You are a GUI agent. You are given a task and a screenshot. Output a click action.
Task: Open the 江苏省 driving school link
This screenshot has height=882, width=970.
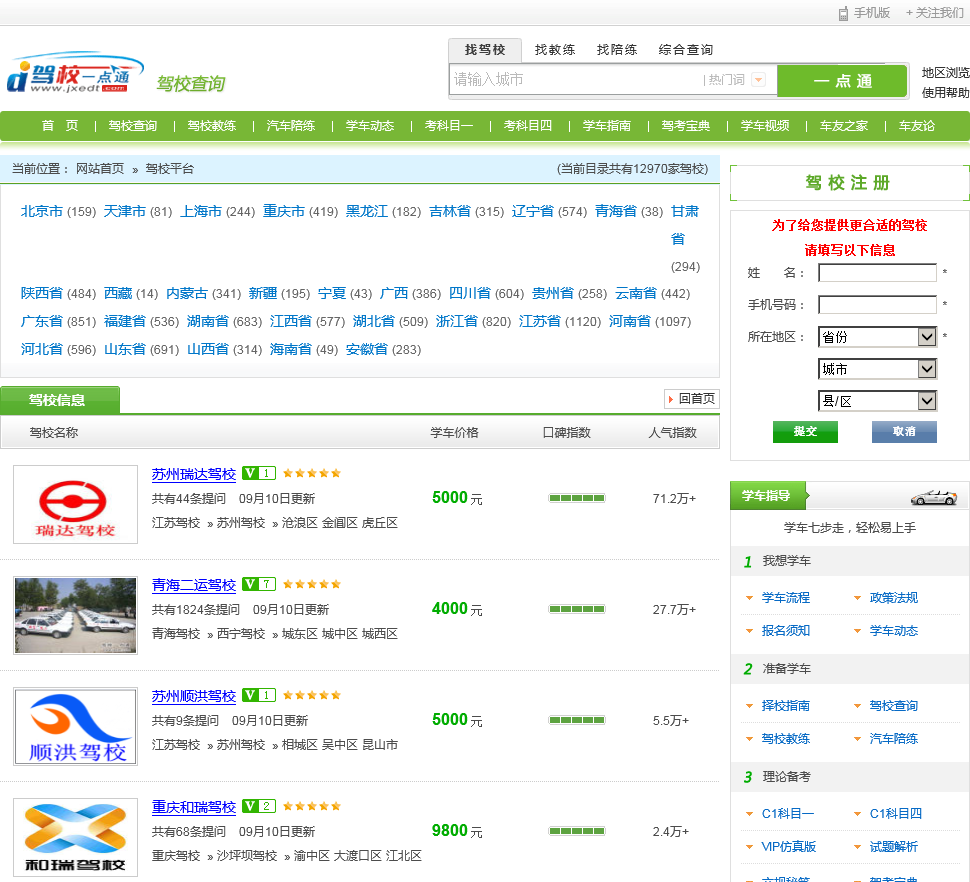tap(540, 322)
